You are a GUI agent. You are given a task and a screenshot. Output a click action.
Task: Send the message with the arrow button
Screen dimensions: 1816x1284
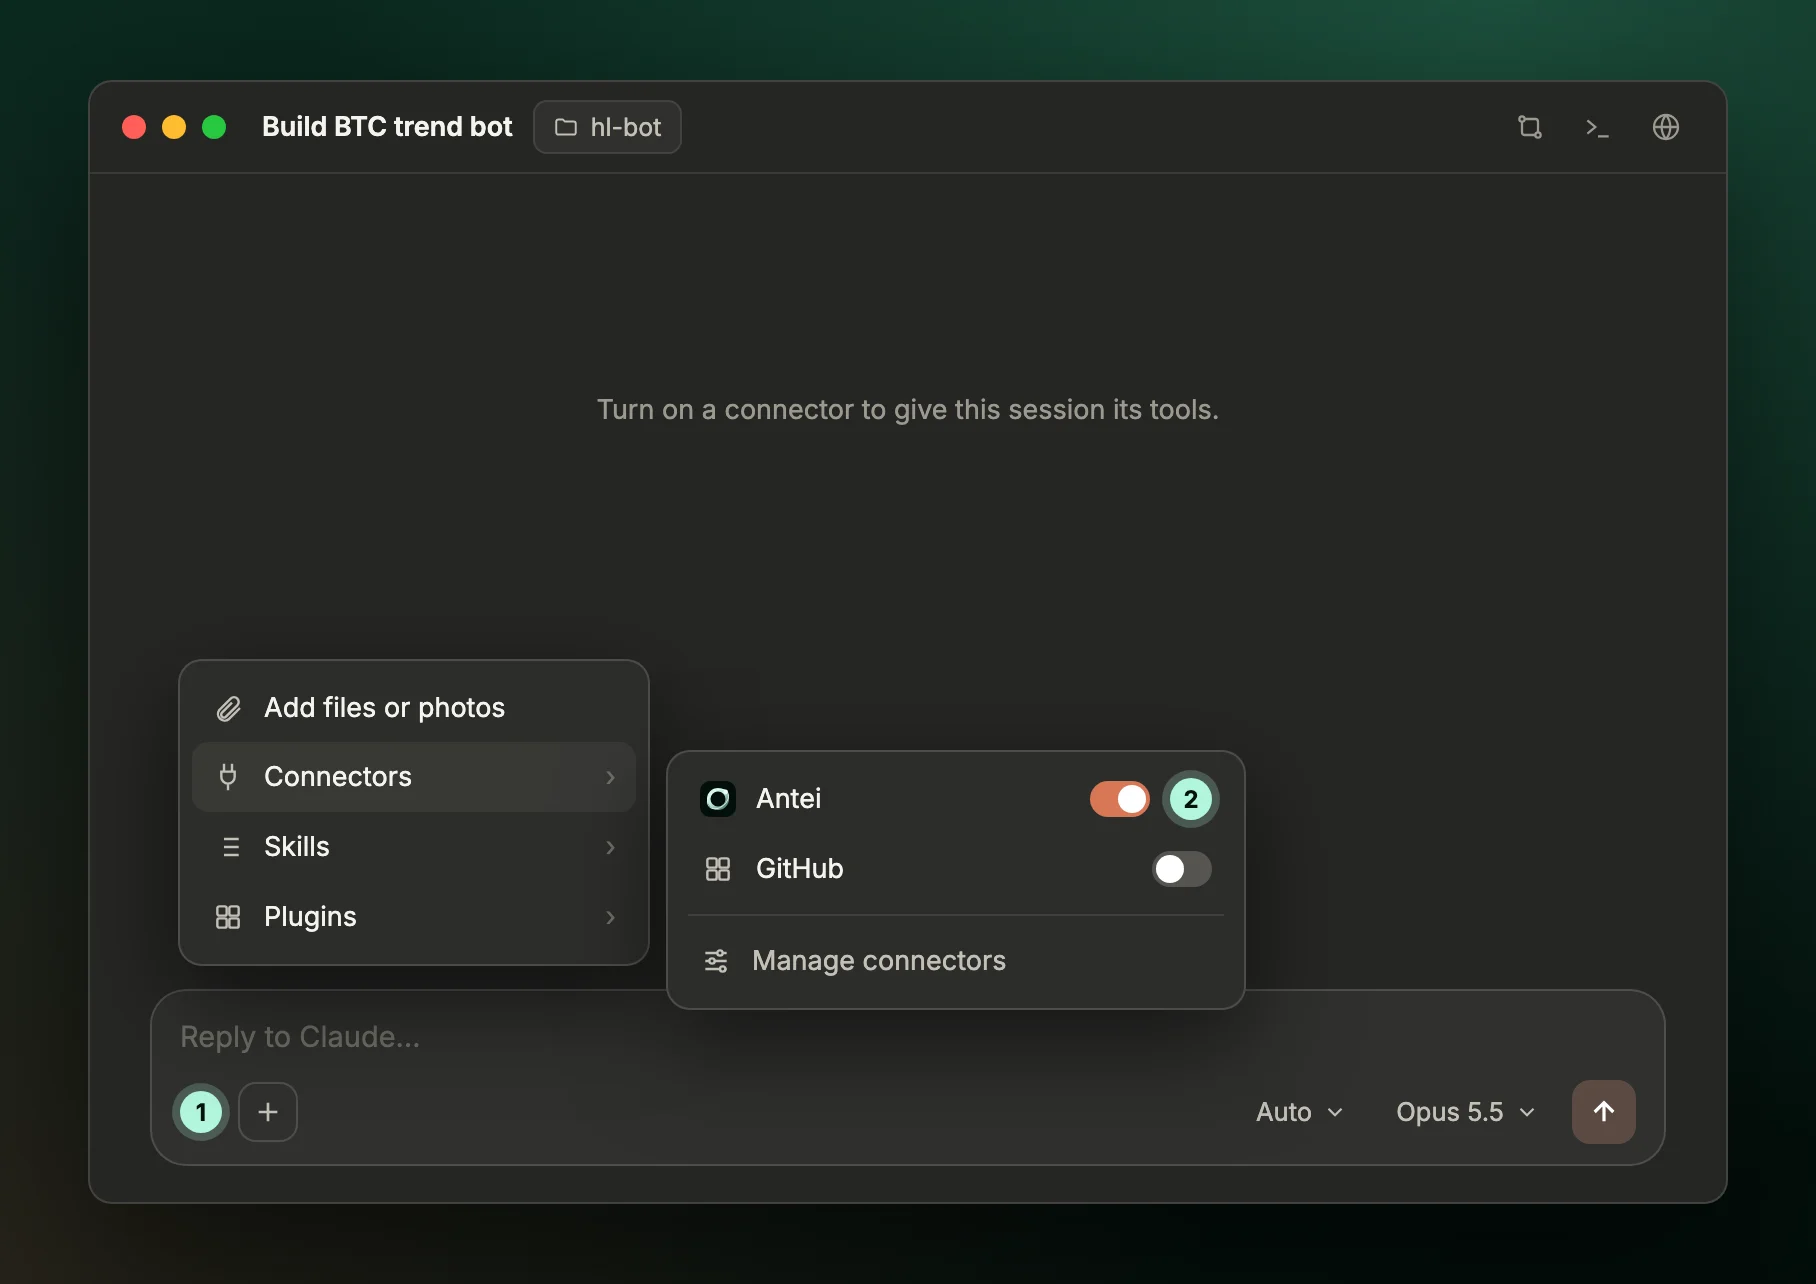(1604, 1112)
